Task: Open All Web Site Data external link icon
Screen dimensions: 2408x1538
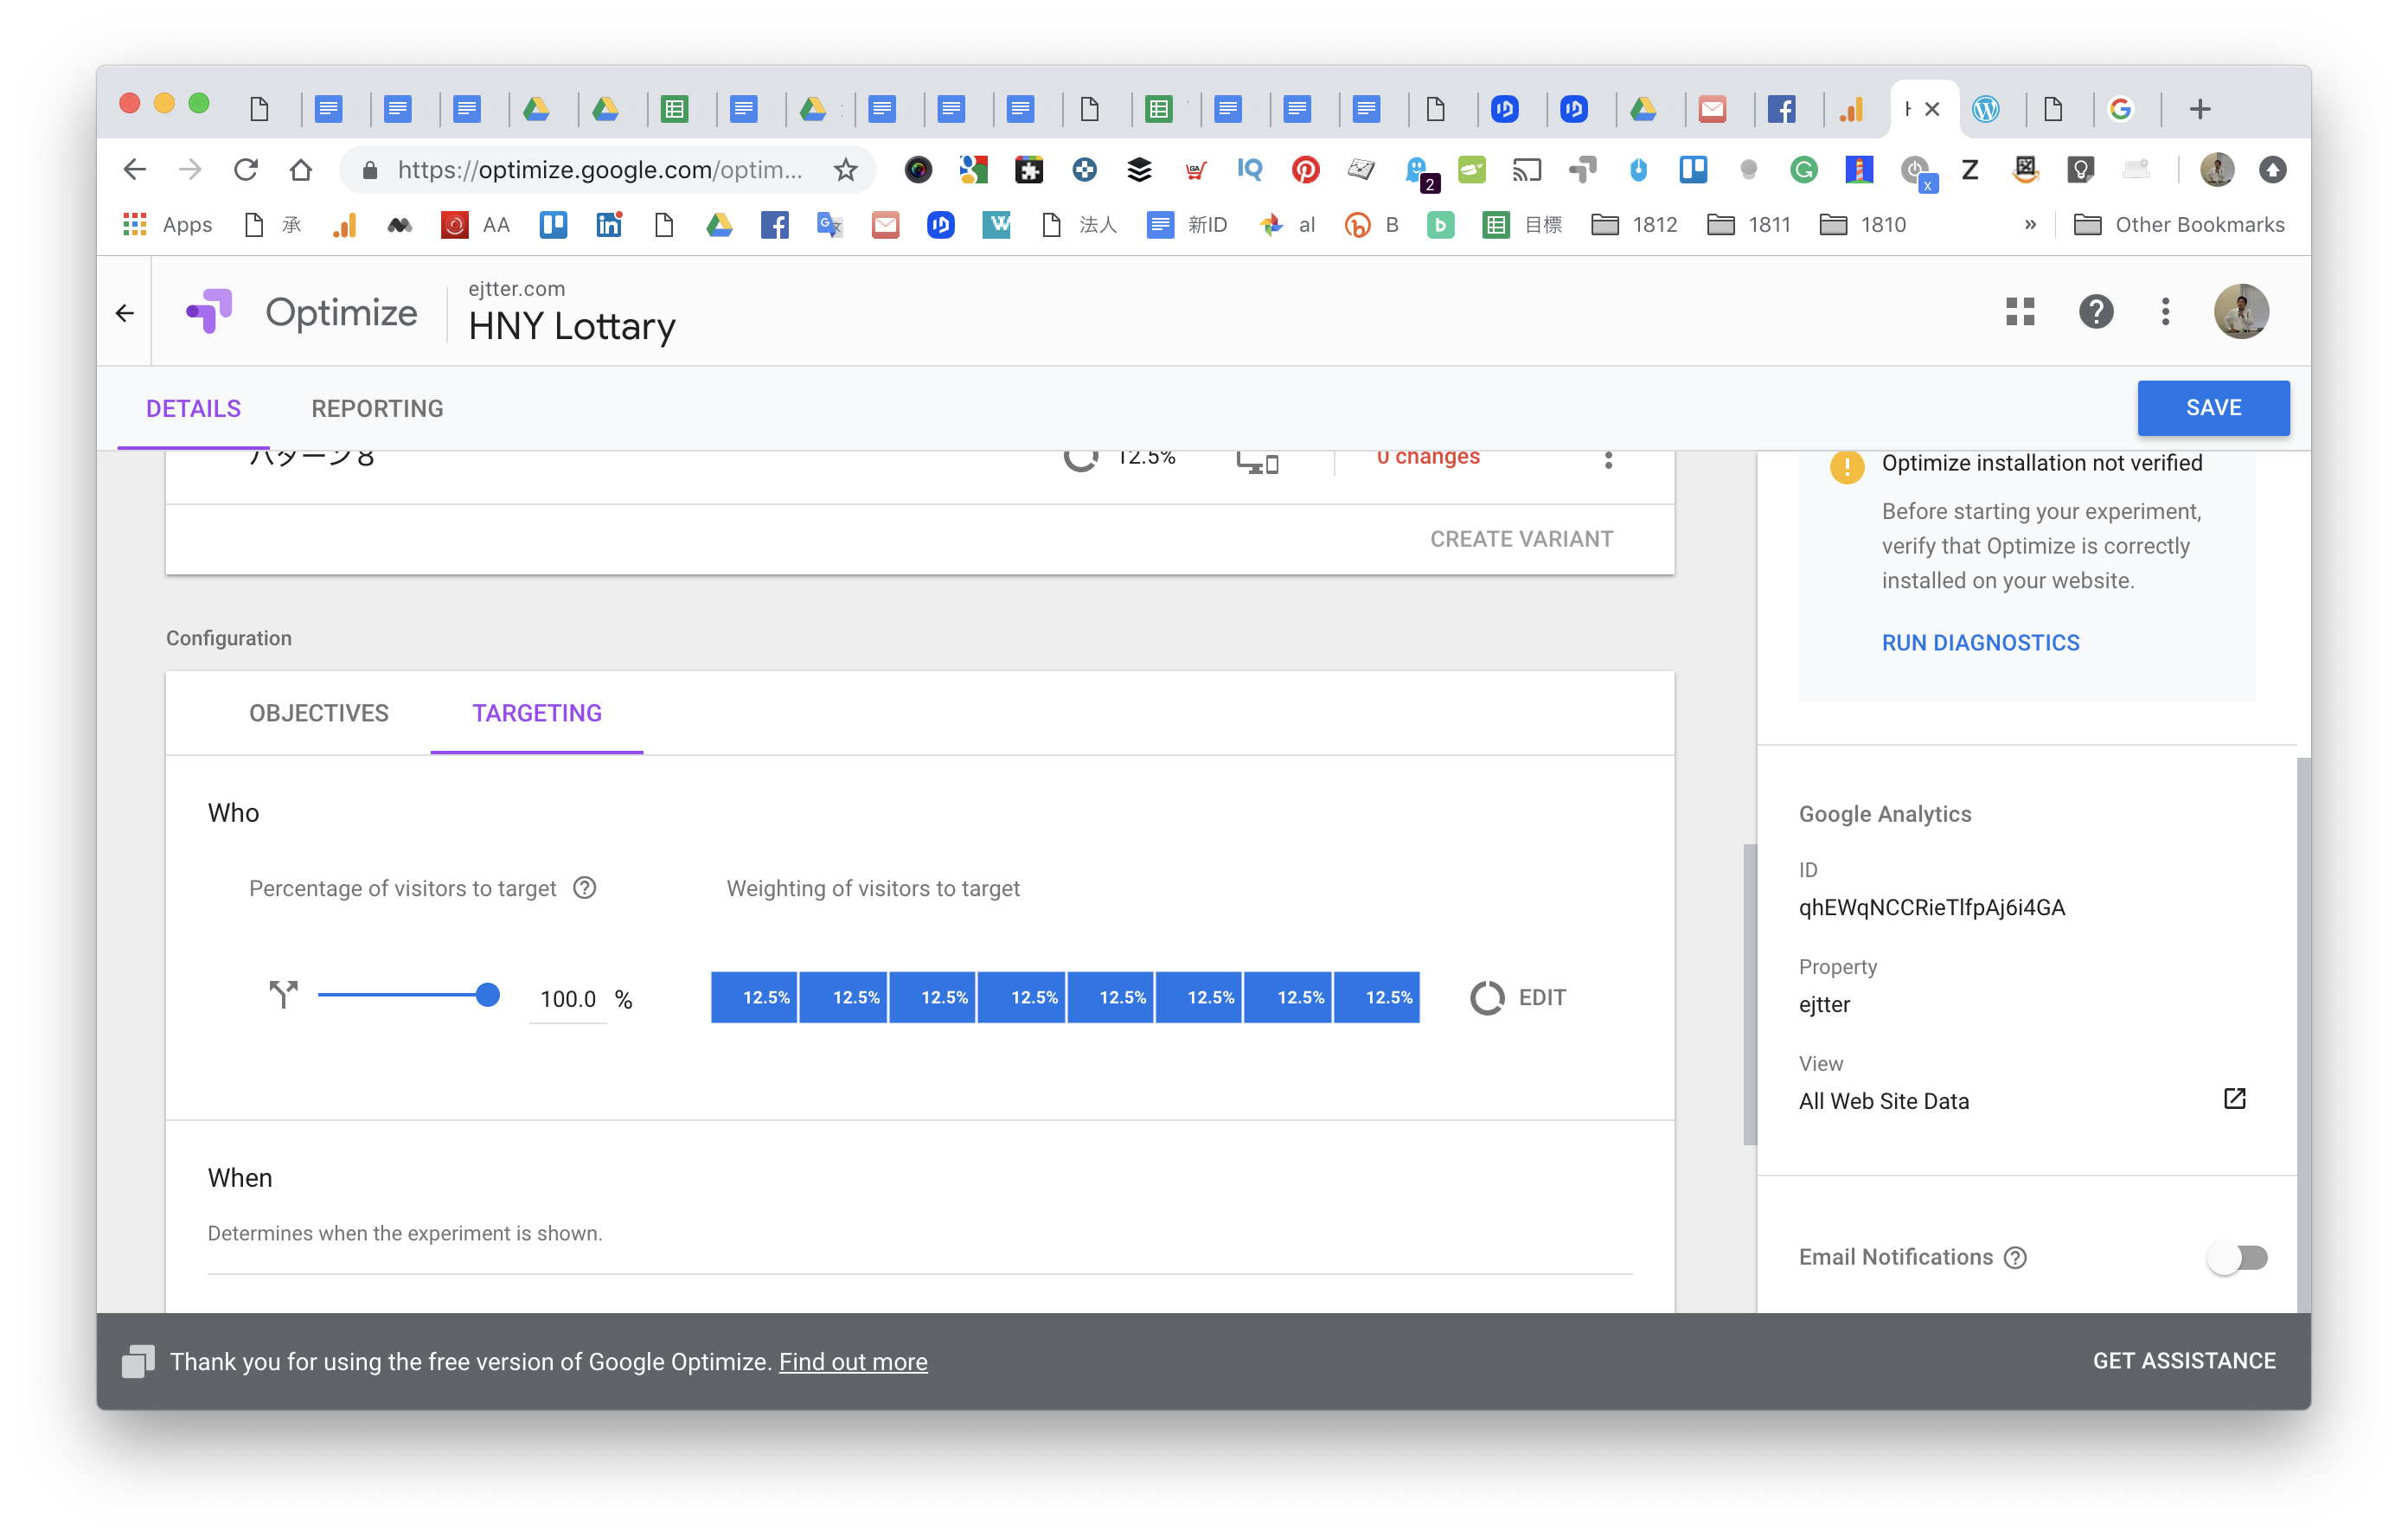Action: tap(2234, 1099)
